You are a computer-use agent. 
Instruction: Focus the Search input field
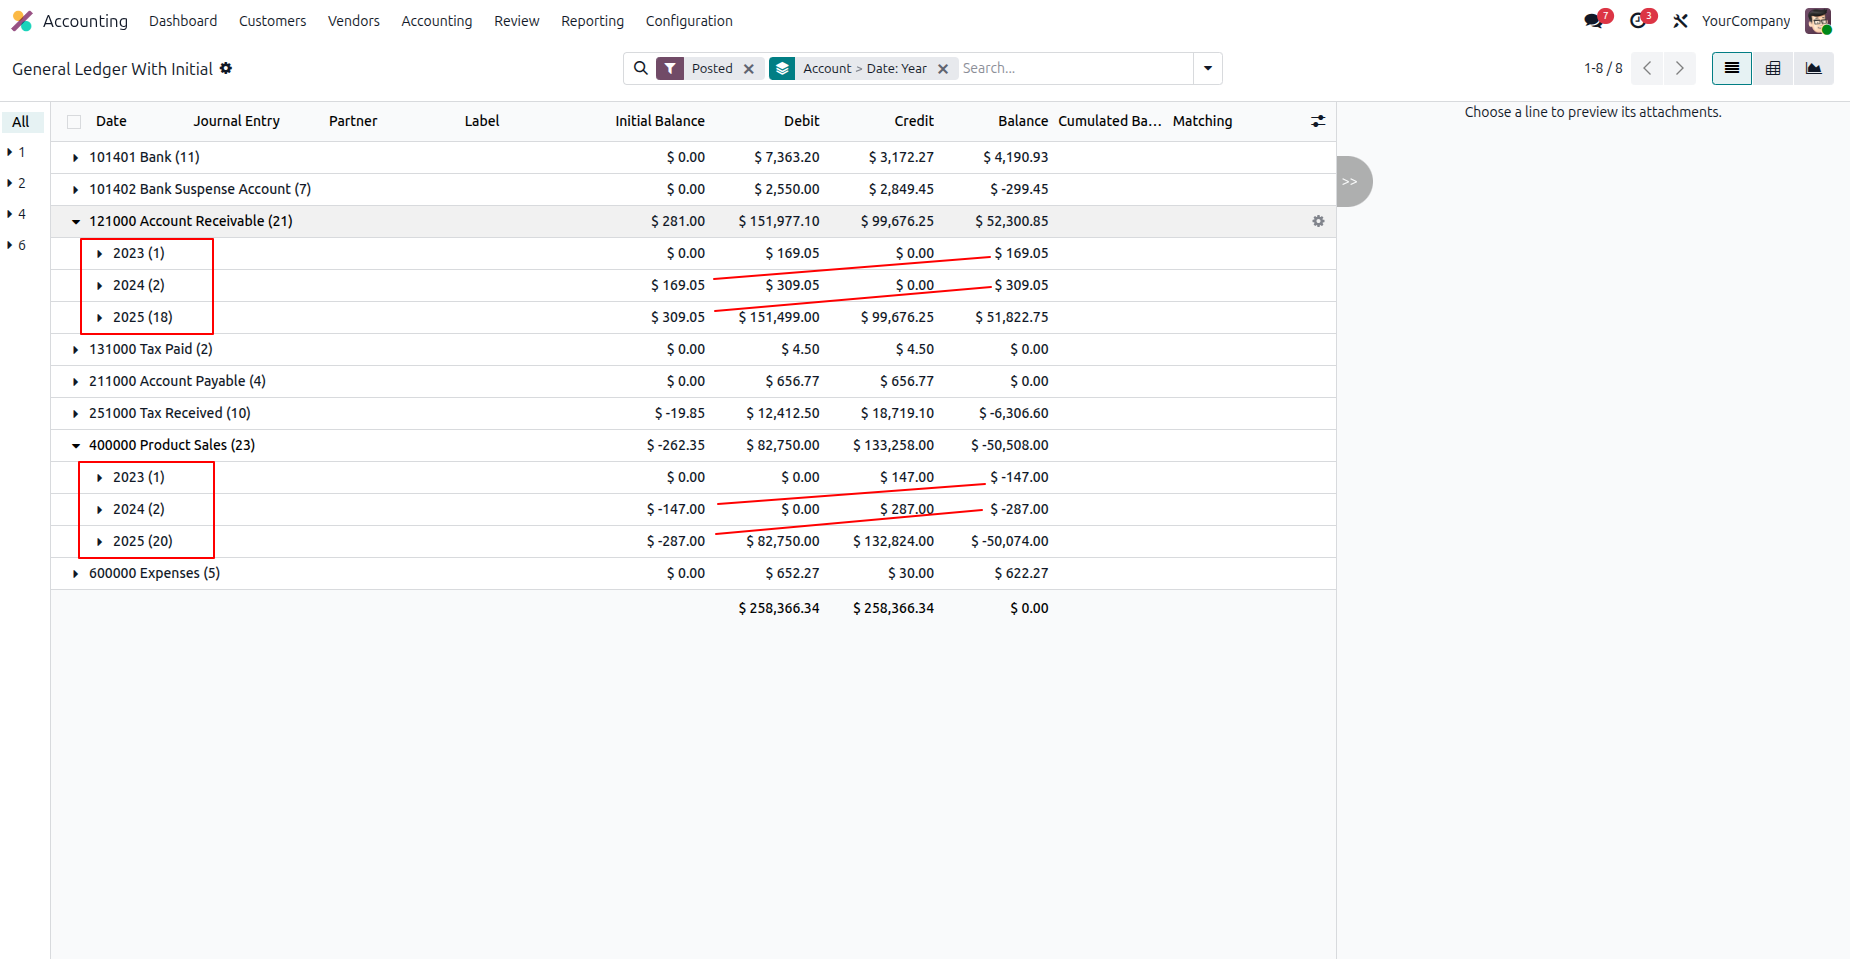1075,68
